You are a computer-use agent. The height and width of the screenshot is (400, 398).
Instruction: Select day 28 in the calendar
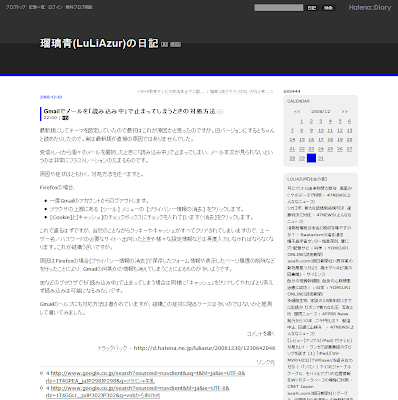(292, 158)
